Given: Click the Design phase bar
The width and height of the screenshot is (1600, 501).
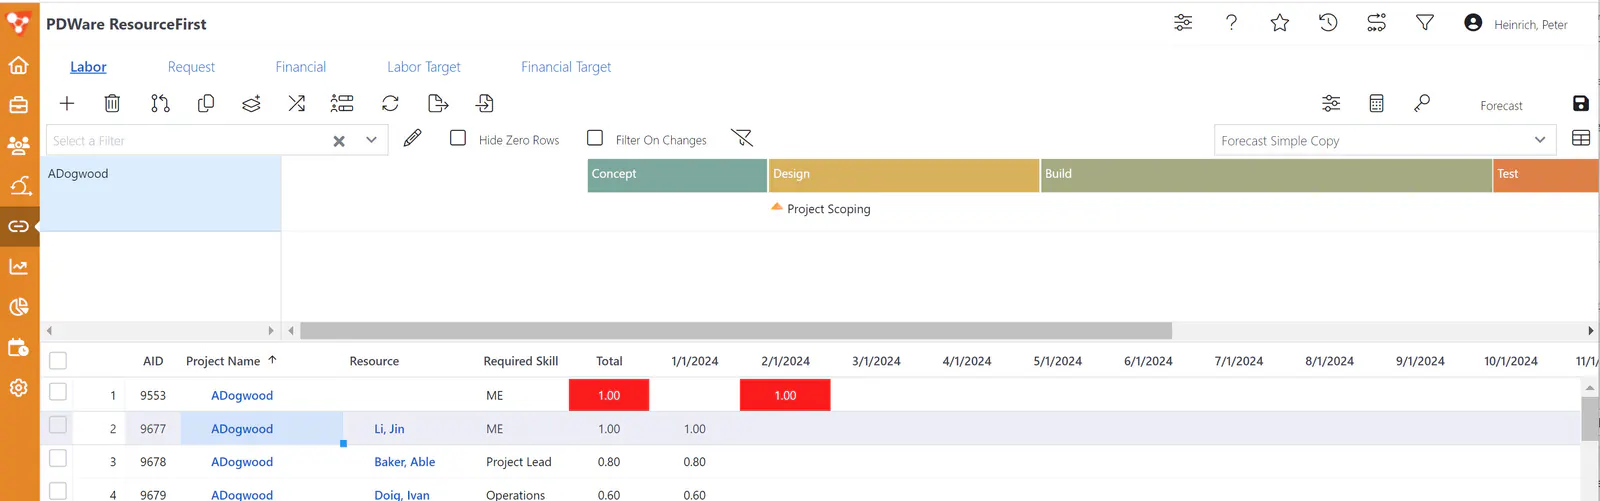Looking at the screenshot, I should tap(904, 174).
